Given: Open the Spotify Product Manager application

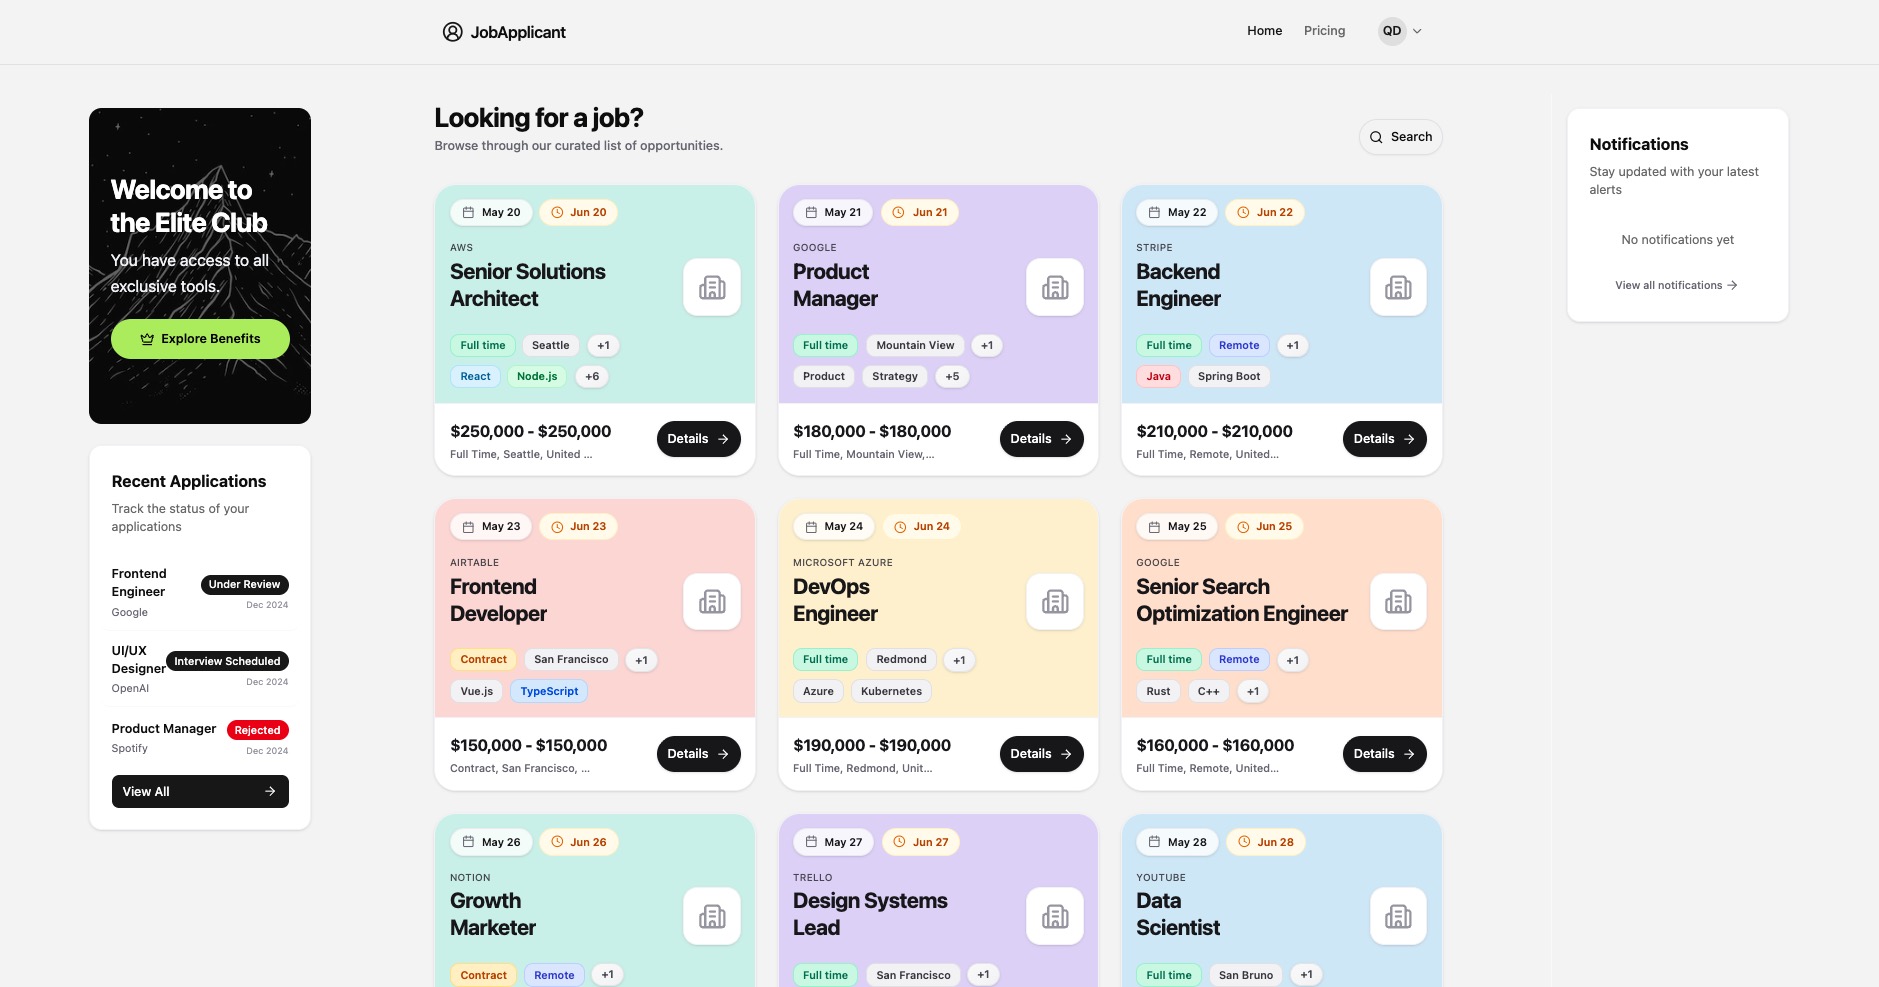Looking at the screenshot, I should pyautogui.click(x=200, y=737).
